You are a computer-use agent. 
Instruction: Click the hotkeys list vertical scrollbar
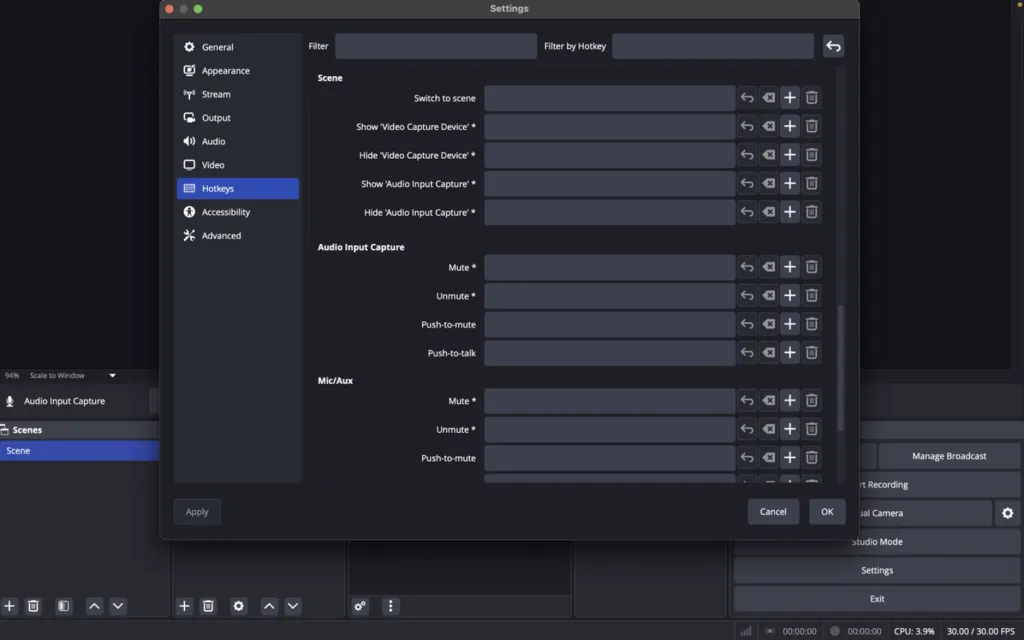(x=840, y=368)
